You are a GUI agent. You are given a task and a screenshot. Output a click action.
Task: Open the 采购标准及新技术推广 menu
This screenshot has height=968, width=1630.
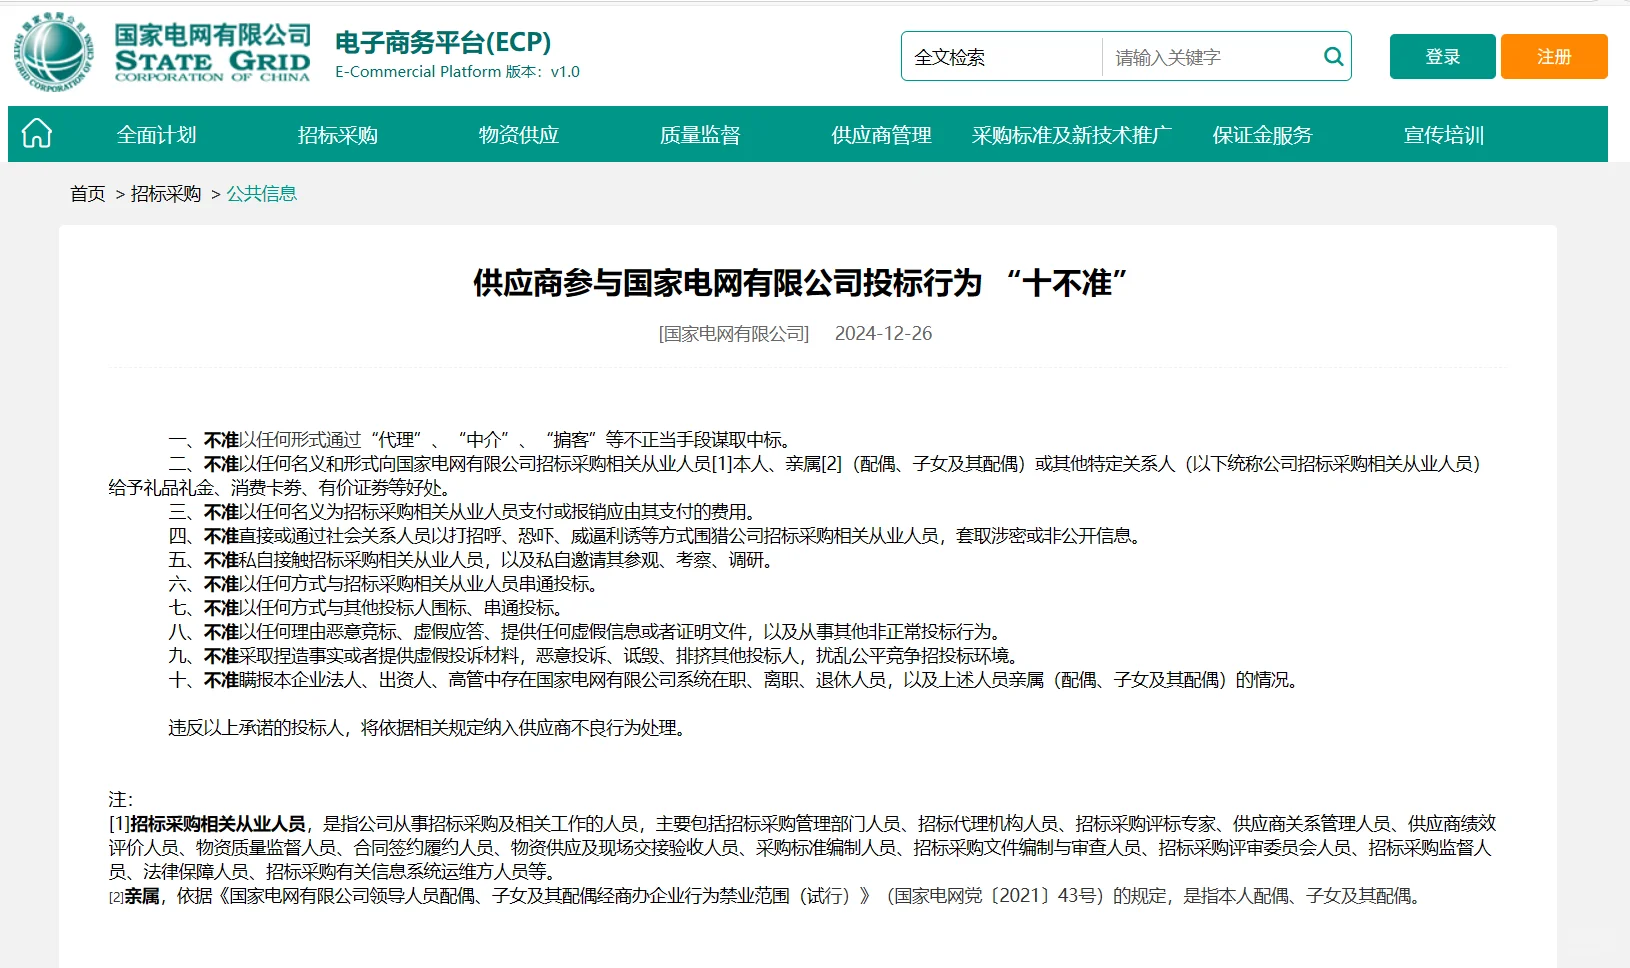click(x=1072, y=134)
